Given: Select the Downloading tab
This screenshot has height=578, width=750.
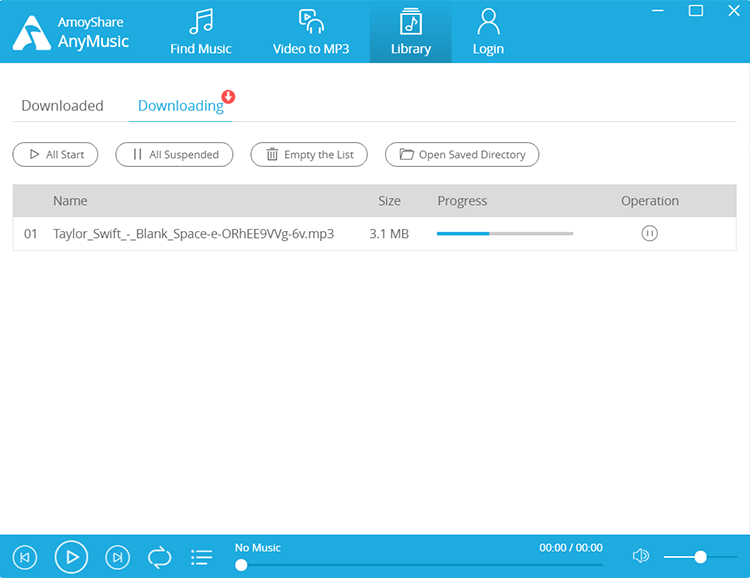Looking at the screenshot, I should point(180,106).
